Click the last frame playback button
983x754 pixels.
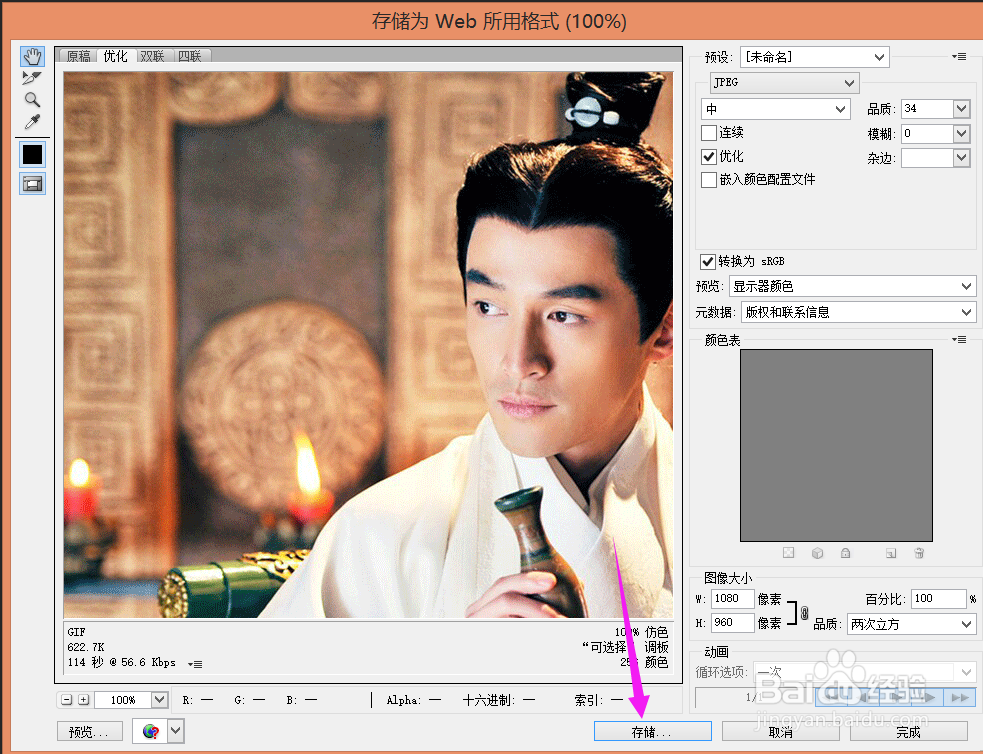pos(959,698)
